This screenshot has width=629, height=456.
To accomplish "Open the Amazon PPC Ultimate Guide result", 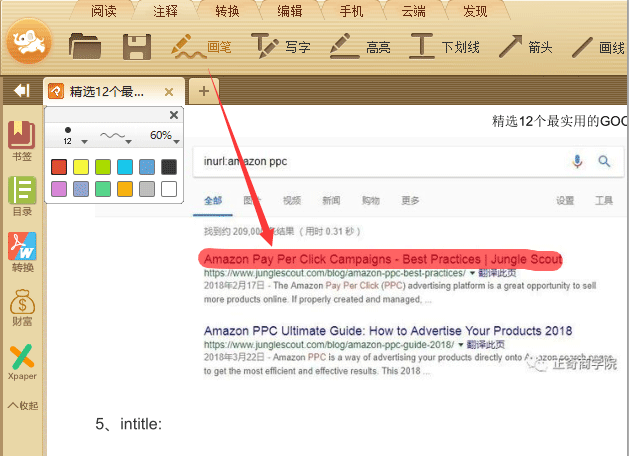I will 388,331.
